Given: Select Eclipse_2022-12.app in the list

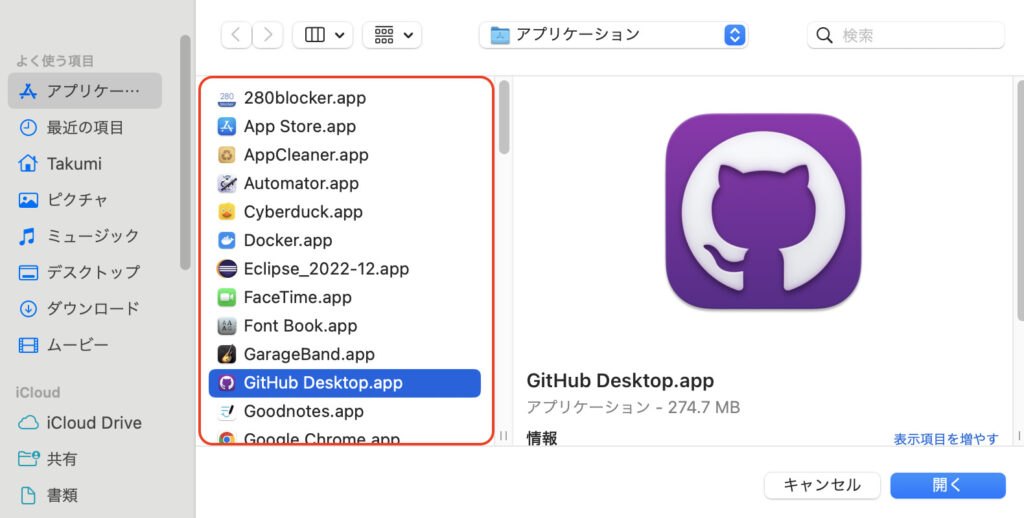Looking at the screenshot, I should click(x=345, y=268).
